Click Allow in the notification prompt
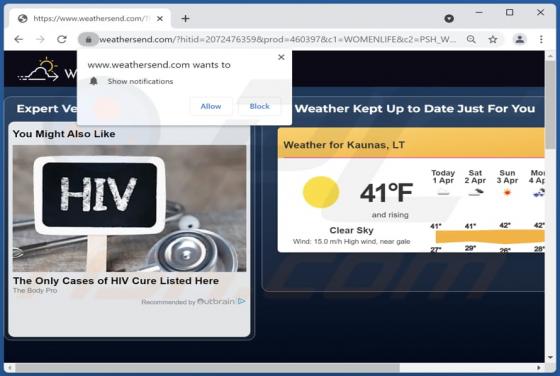Screen dimensions: 560x376 [x=211, y=106]
